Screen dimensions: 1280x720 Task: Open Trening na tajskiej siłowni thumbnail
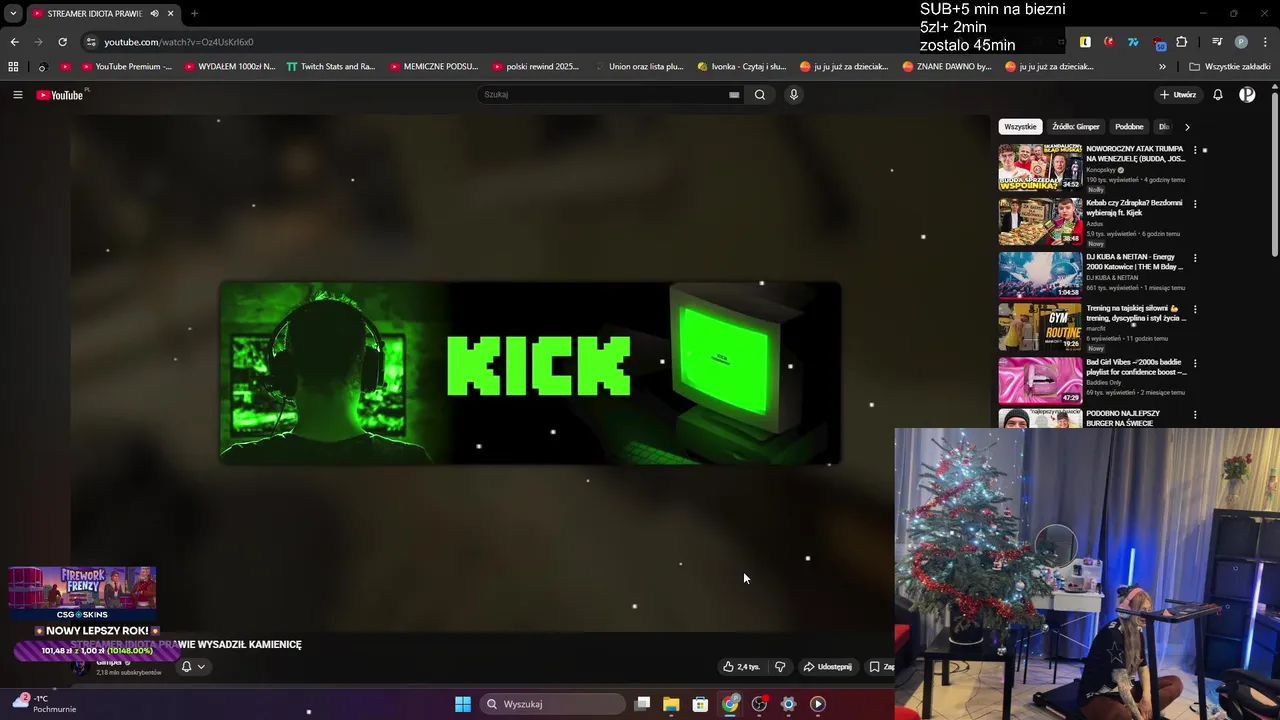tap(1040, 327)
